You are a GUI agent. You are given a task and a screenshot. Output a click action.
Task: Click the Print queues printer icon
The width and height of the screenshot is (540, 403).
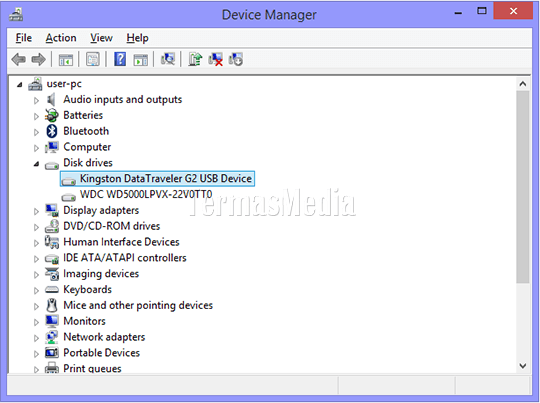52,368
